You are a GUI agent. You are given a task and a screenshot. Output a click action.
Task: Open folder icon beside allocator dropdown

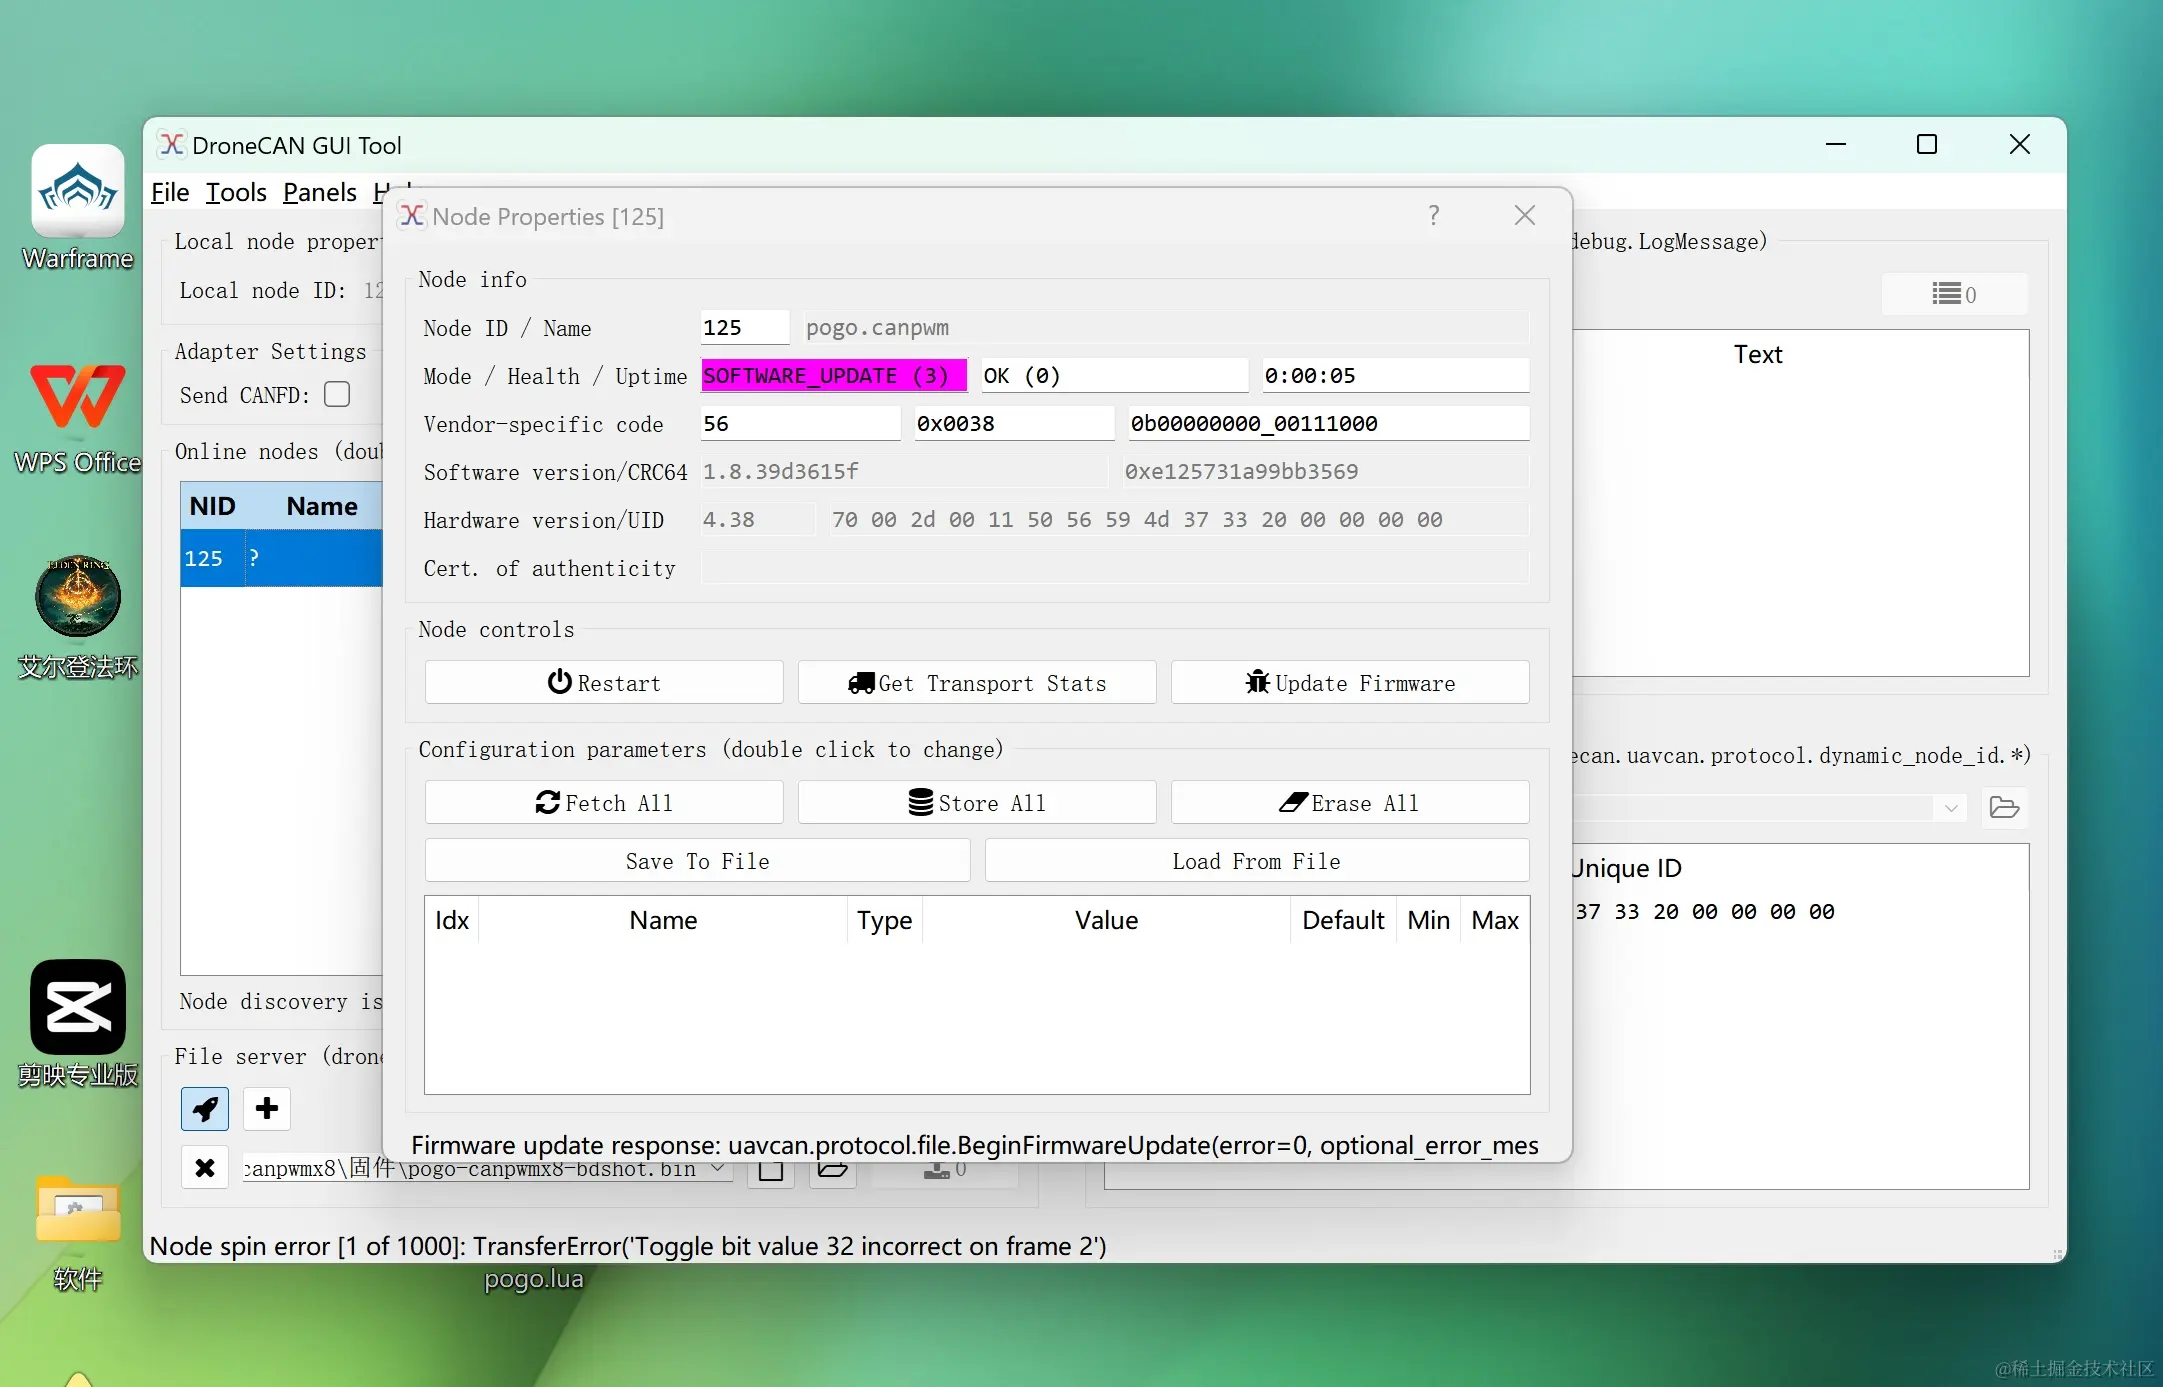2004,807
